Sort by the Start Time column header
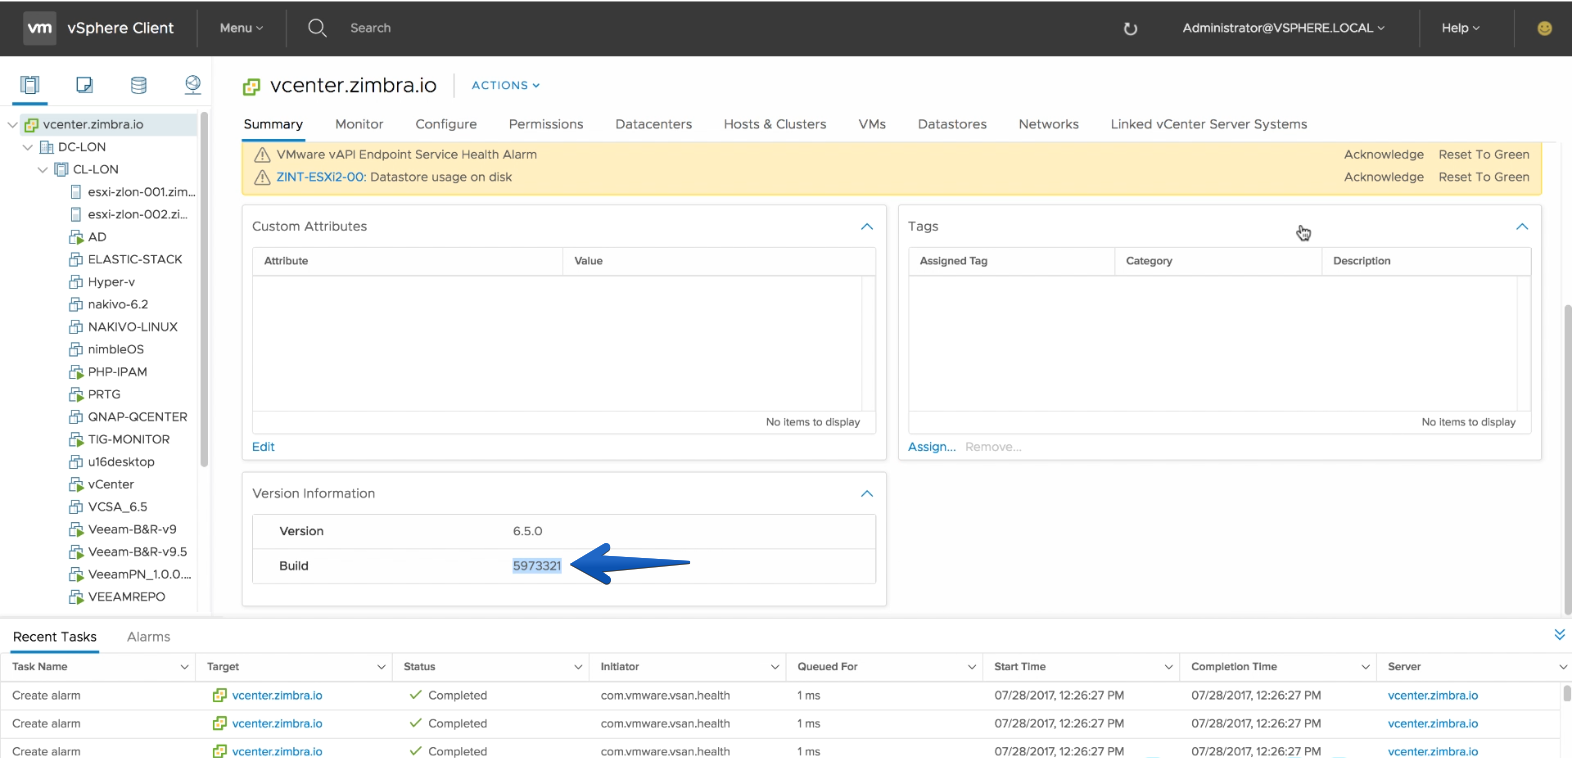This screenshot has width=1572, height=758. 1020,667
